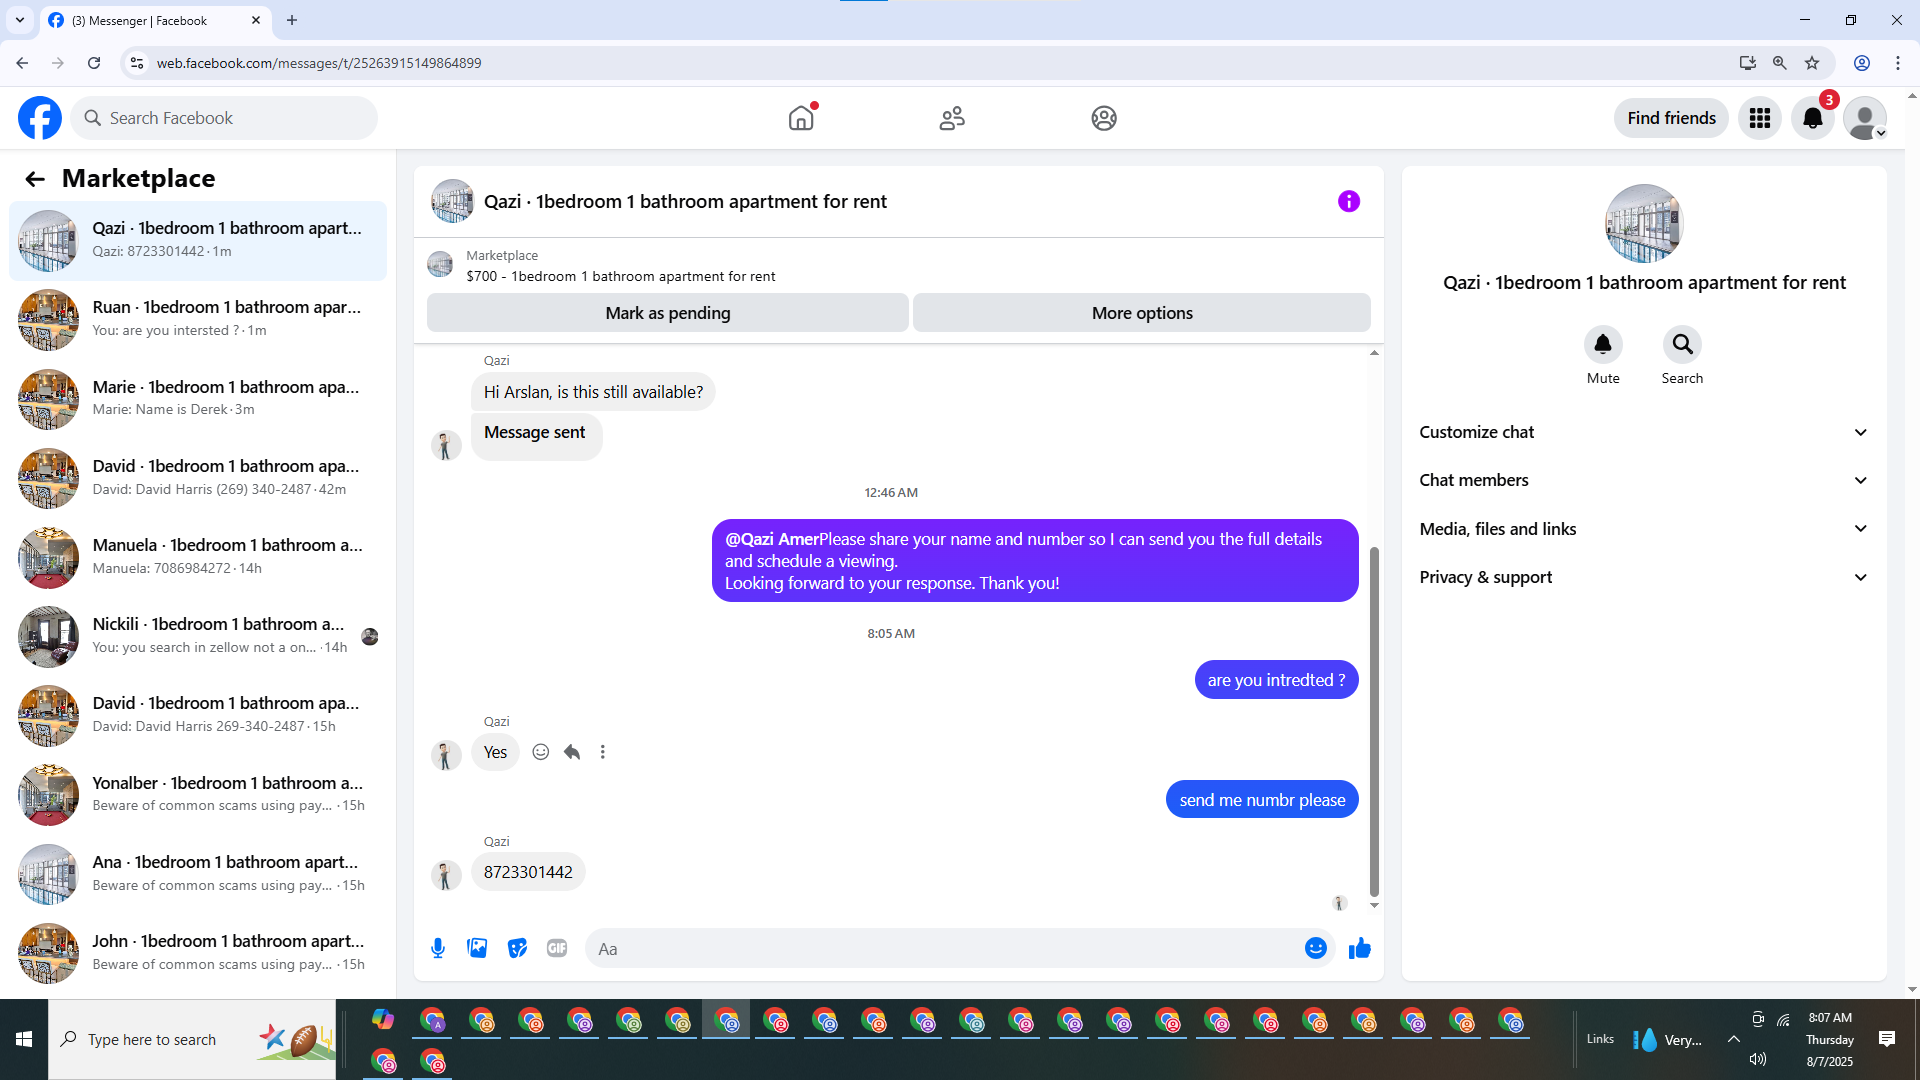Search in conversation
This screenshot has height=1080, width=1920.
tap(1682, 345)
